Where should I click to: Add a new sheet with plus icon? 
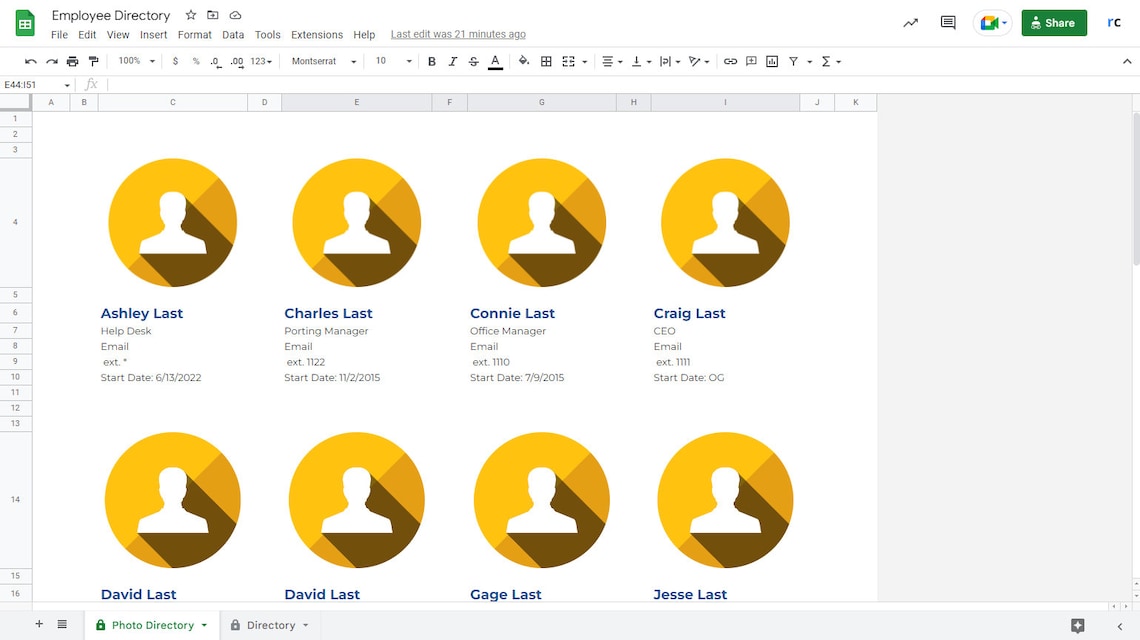[x=39, y=624]
